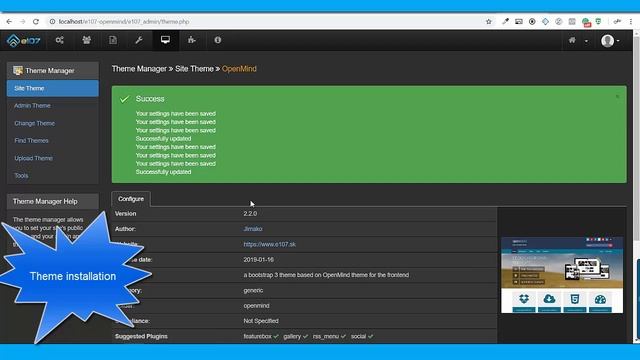The height and width of the screenshot is (360, 640).
Task: Click in the browser address bar
Action: tap(265, 22)
